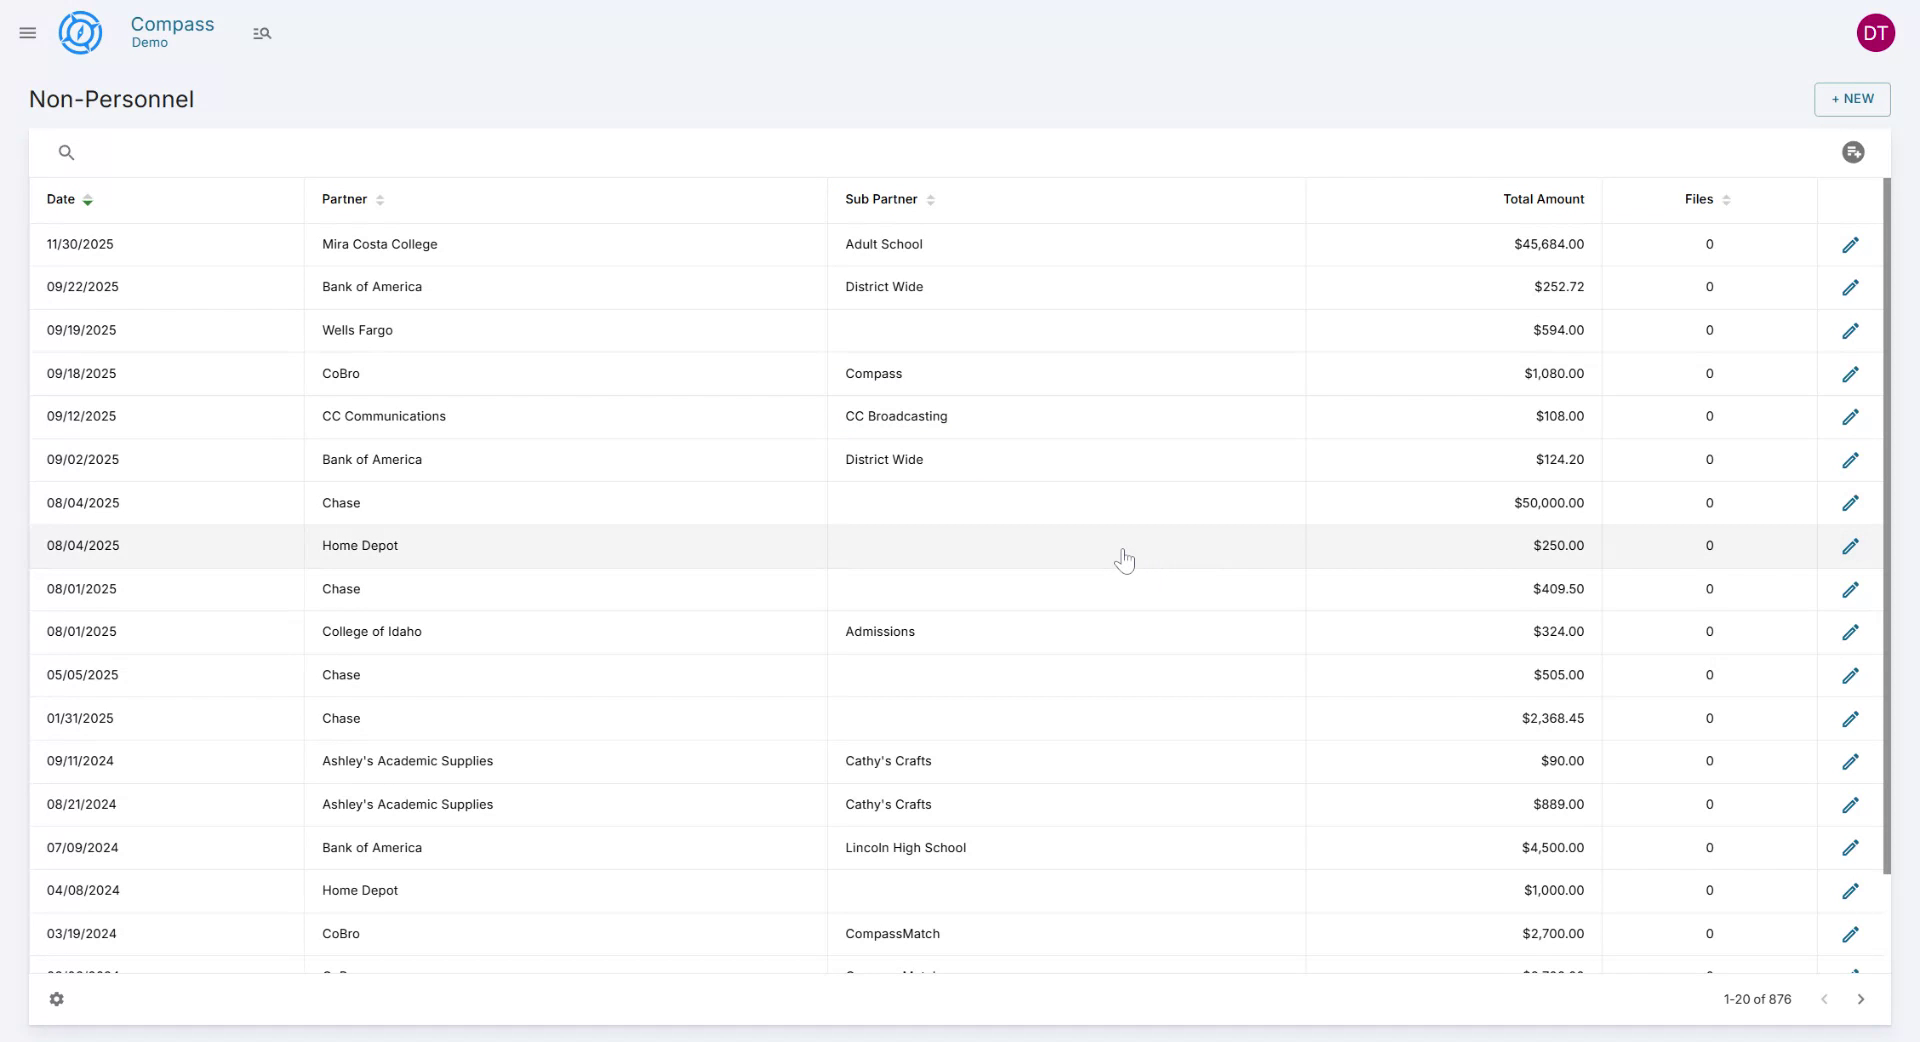1920x1042 pixels.
Task: Click the add filter icon above the table
Action: point(1853,152)
